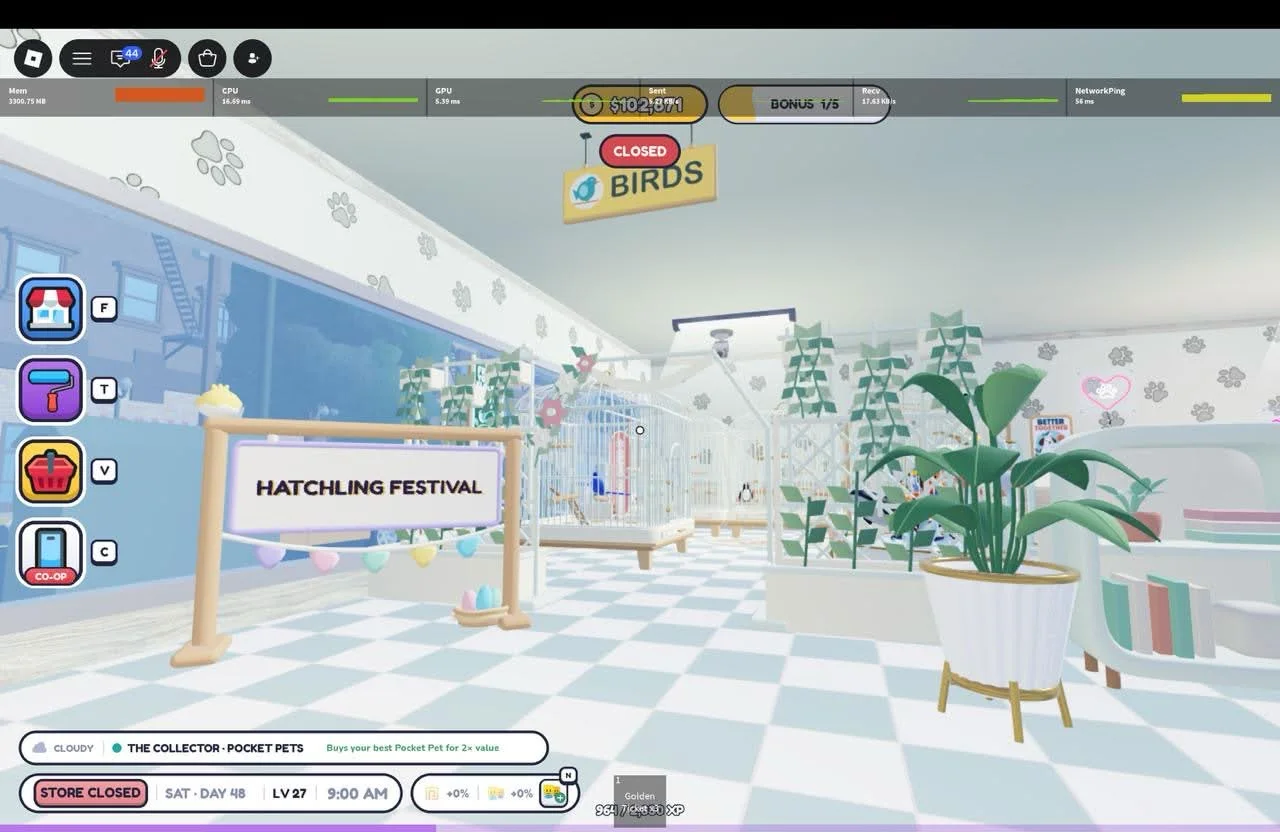Click the CLOSED badge above Birds sign

coord(640,151)
